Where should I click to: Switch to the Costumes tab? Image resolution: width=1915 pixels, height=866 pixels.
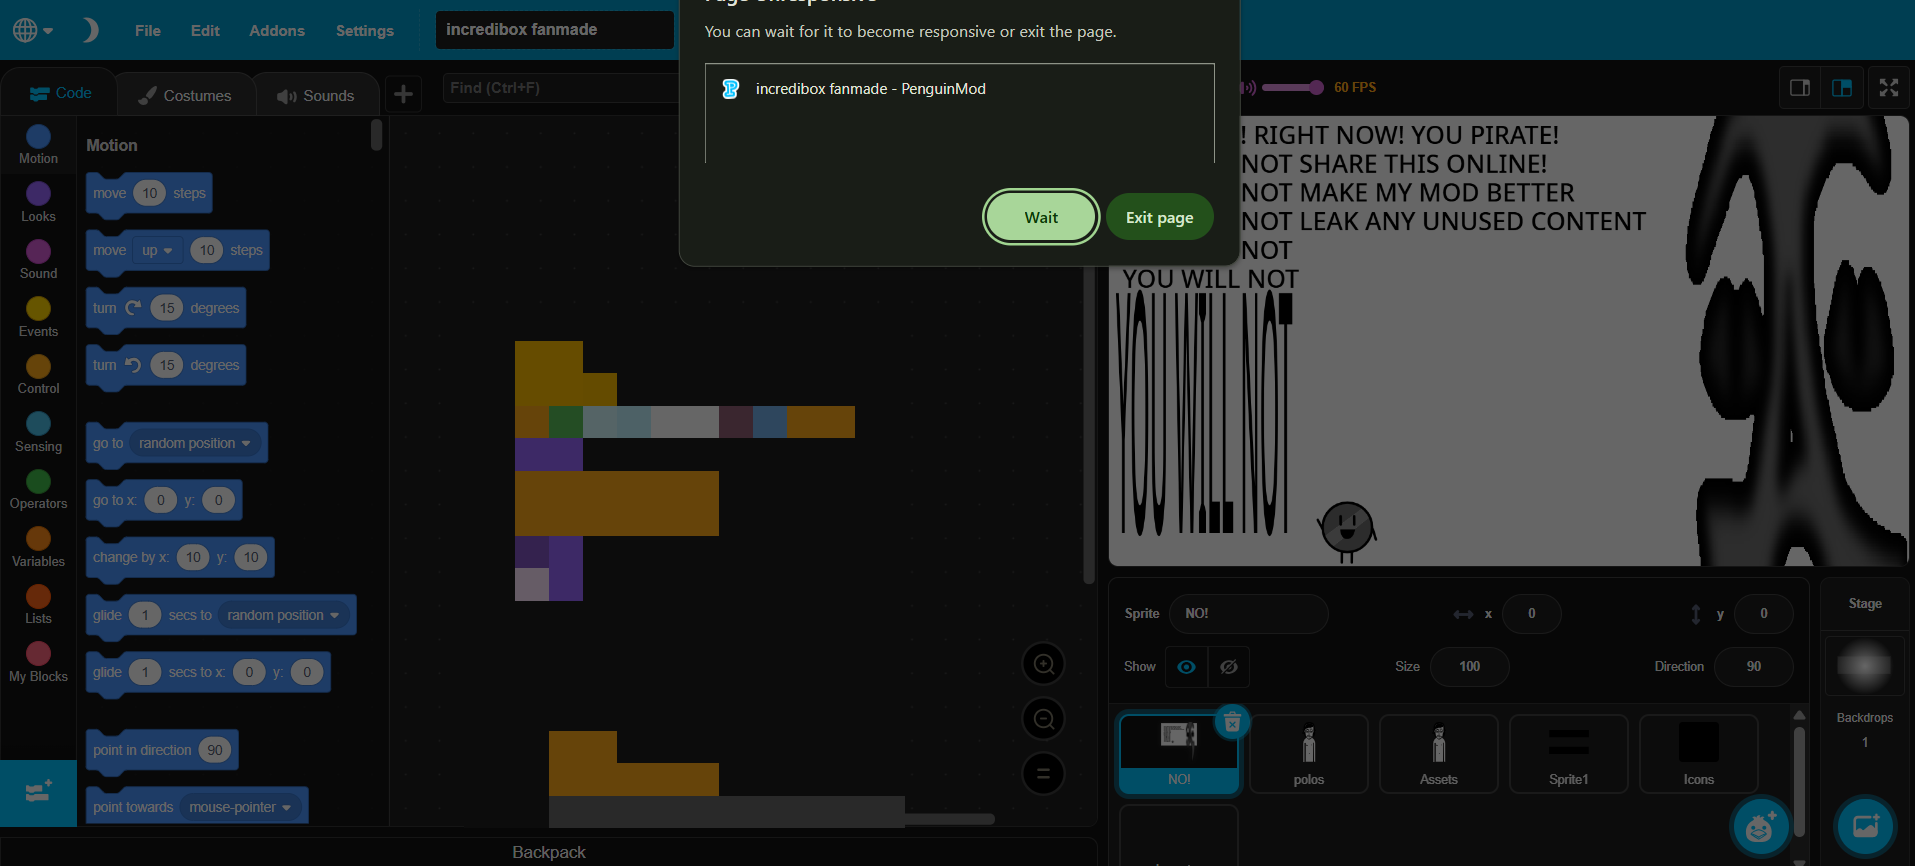click(185, 95)
